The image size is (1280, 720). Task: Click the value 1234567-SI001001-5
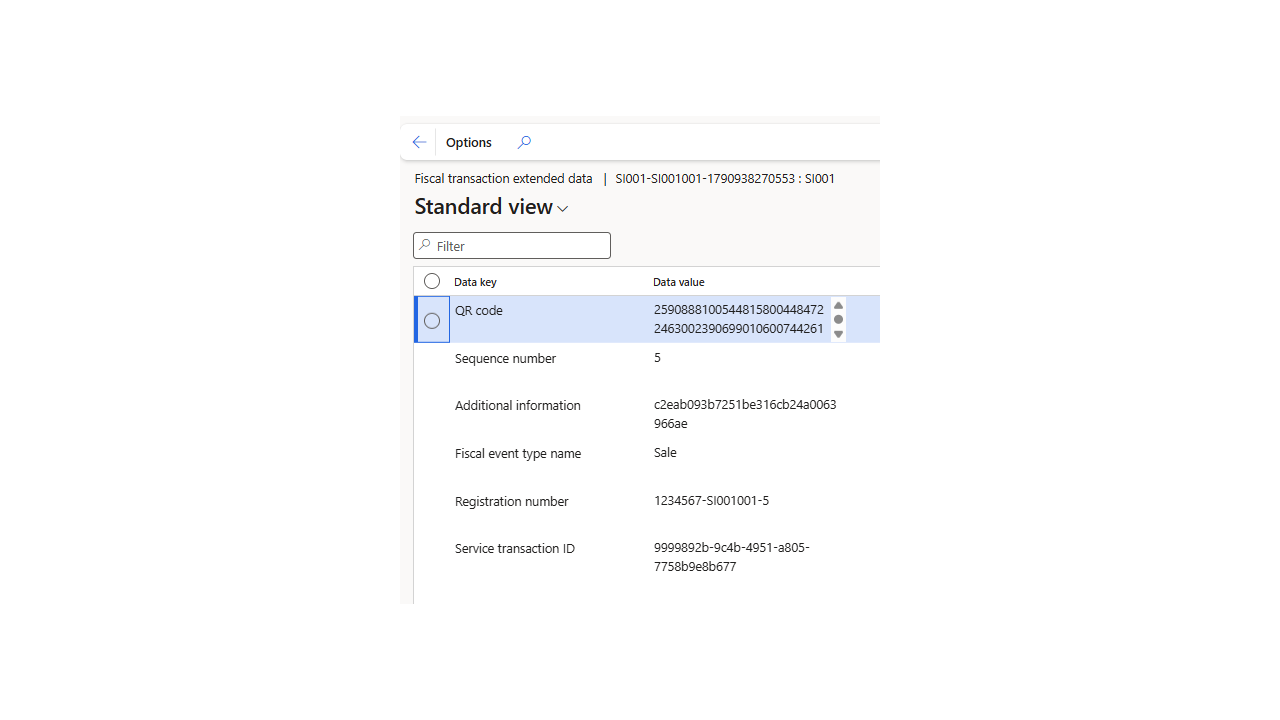pyautogui.click(x=712, y=501)
